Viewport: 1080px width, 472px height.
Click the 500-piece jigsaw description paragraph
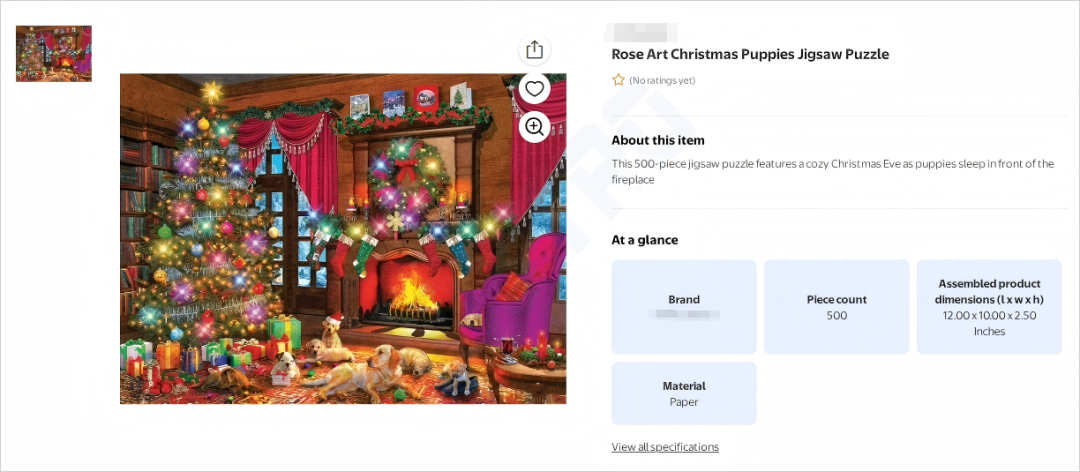point(833,172)
